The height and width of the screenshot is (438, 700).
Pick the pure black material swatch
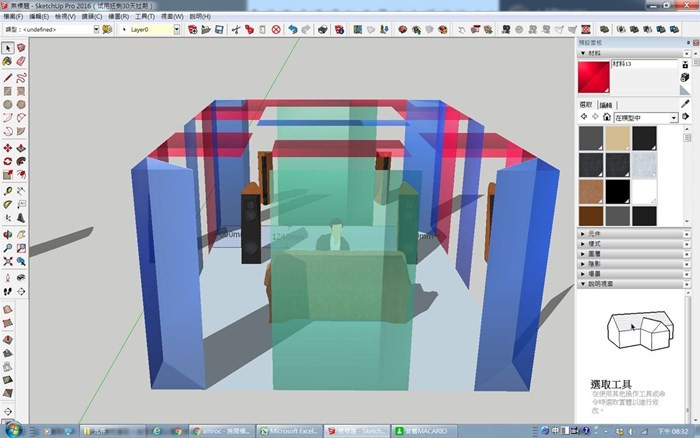click(617, 191)
